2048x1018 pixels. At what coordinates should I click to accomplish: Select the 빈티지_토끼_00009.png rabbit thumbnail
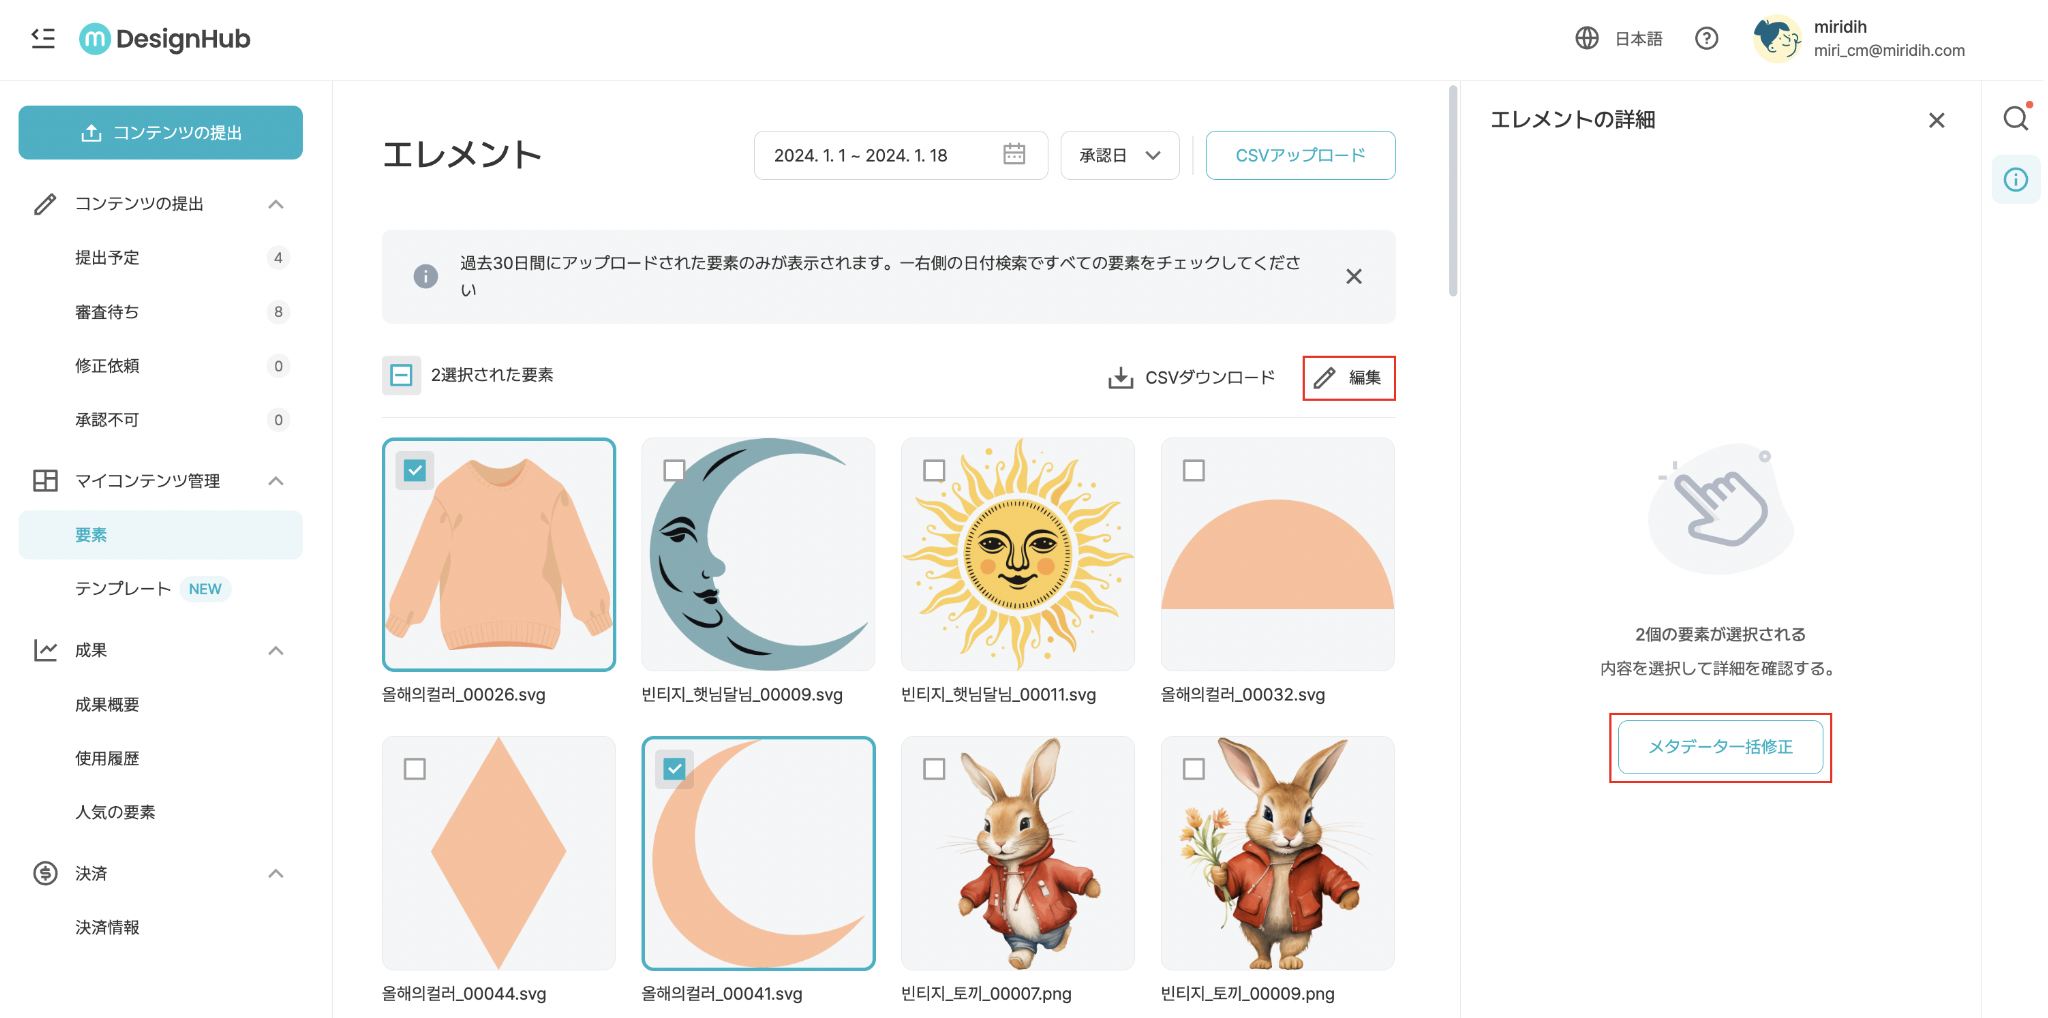click(x=1277, y=853)
